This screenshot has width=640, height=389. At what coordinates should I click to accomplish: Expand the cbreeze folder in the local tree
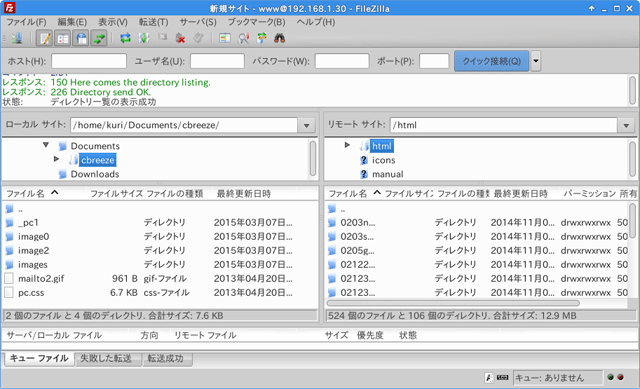coord(56,159)
